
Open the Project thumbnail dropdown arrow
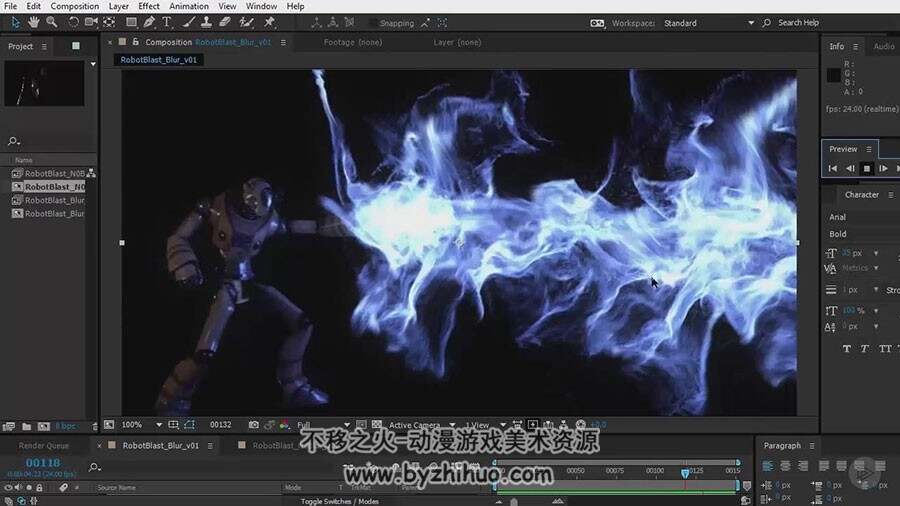[93, 64]
